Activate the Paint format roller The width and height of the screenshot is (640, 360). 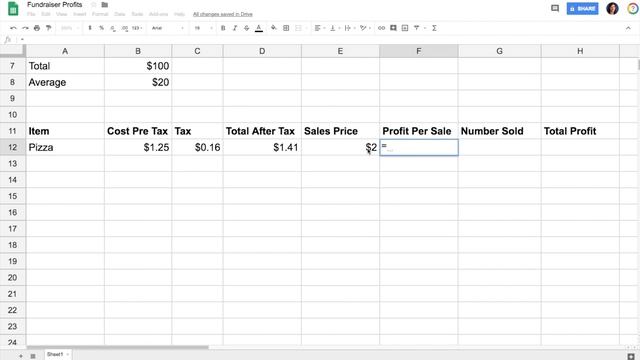49,28
